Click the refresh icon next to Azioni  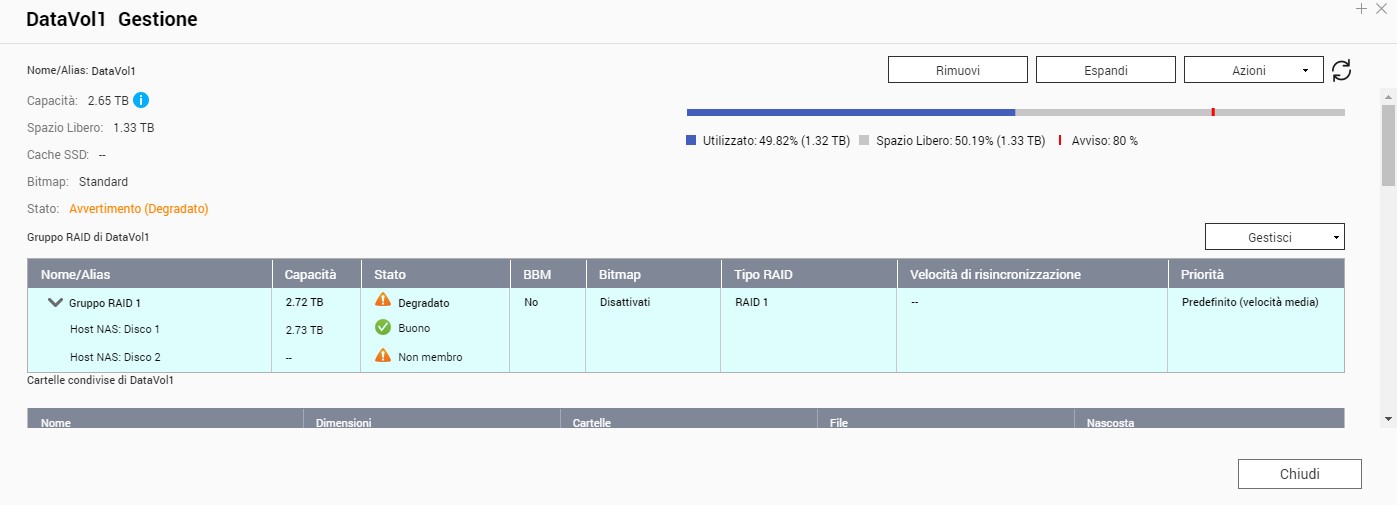[x=1341, y=70]
